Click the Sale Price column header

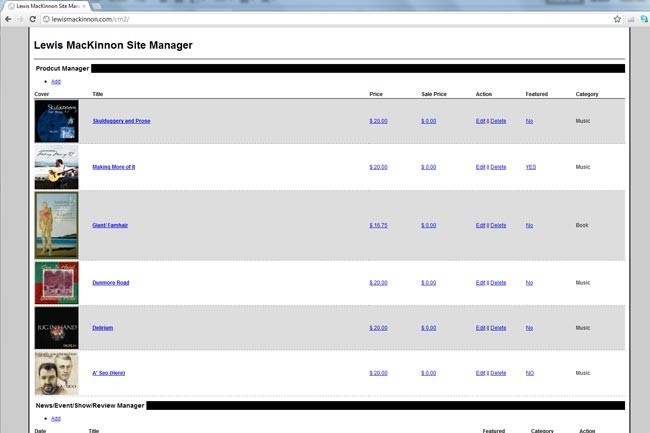click(434, 94)
